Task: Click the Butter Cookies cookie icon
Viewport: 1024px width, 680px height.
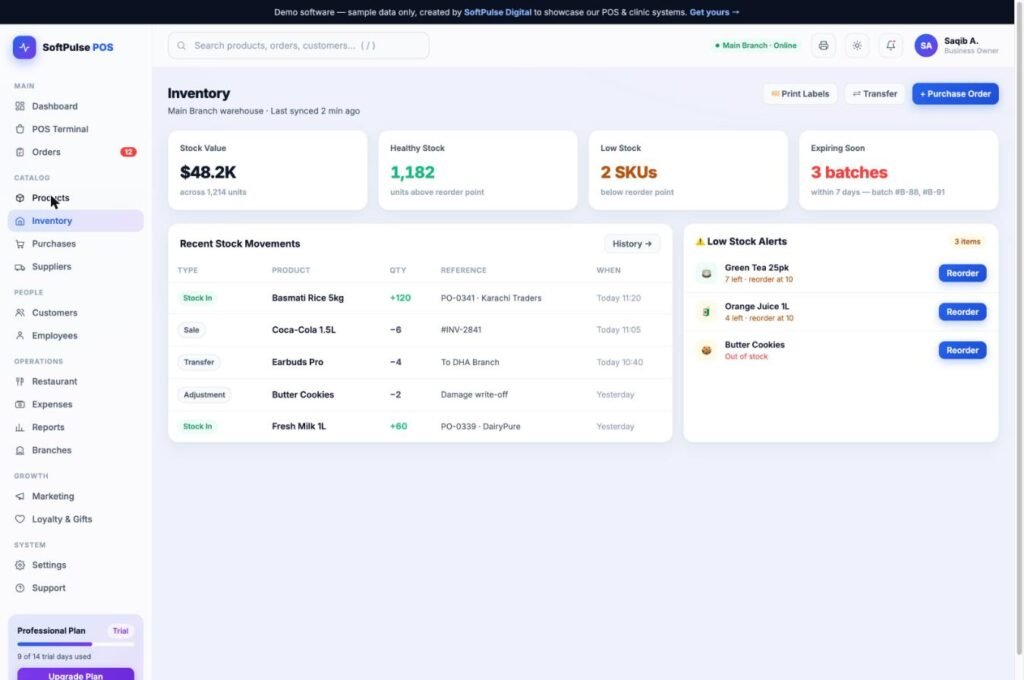Action: 706,350
